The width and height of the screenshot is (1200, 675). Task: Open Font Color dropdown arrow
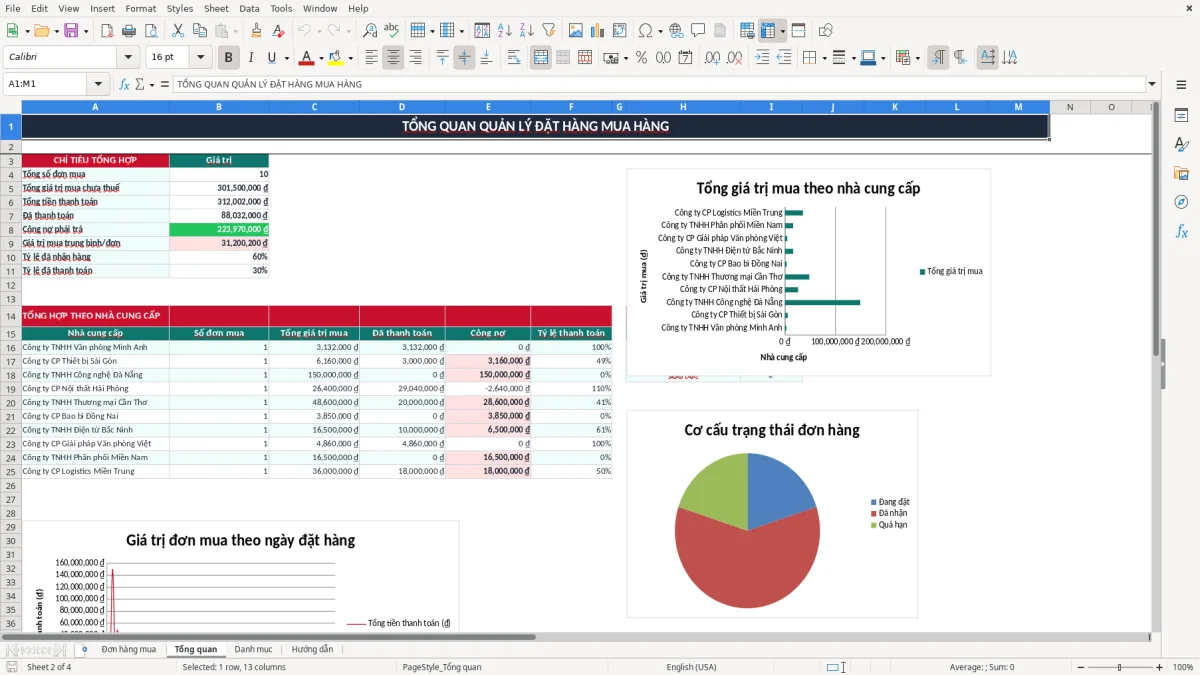[320, 57]
